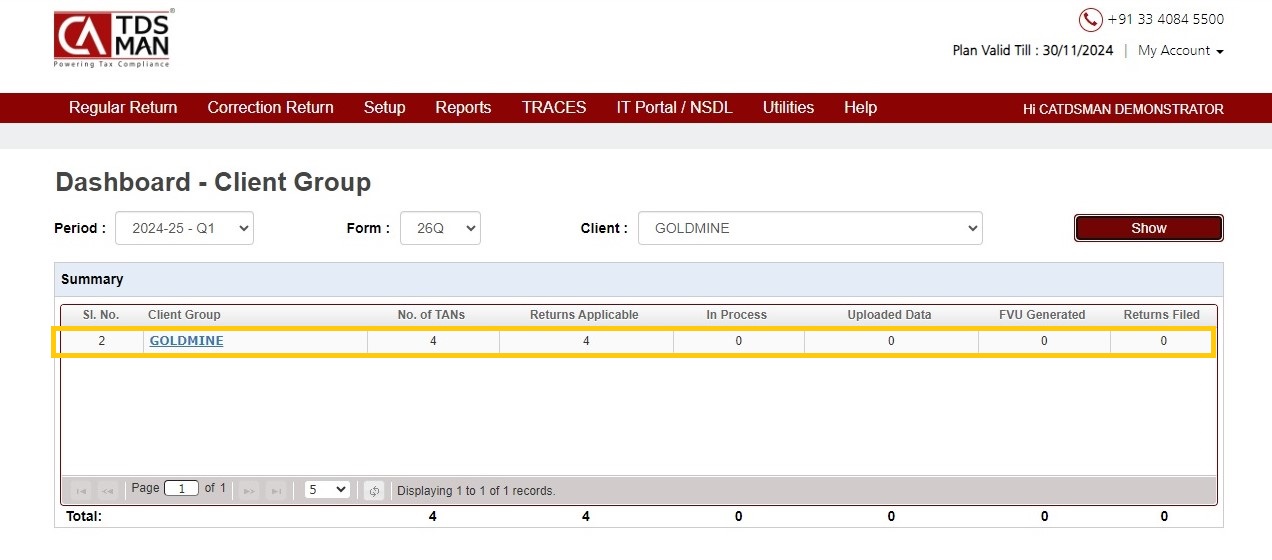Image resolution: width=1272 pixels, height=560 pixels.
Task: Open the IT Portal / NSDL menu
Action: point(674,108)
